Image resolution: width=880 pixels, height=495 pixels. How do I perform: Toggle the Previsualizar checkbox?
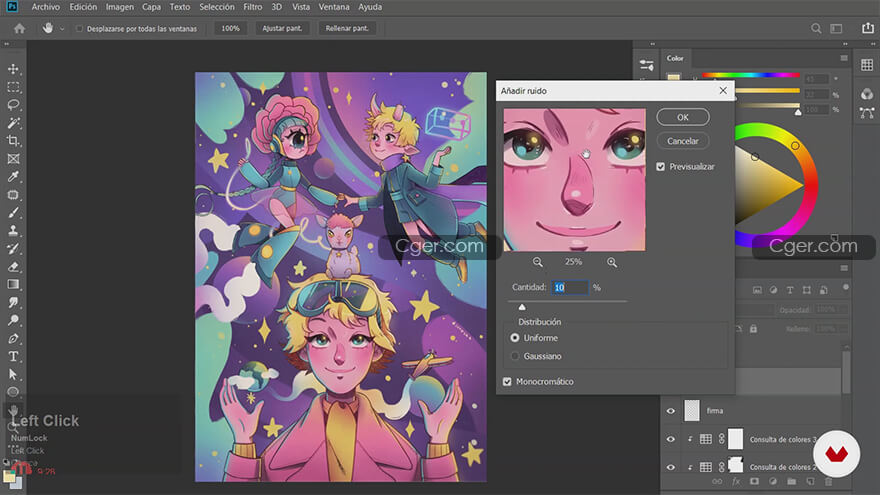661,167
